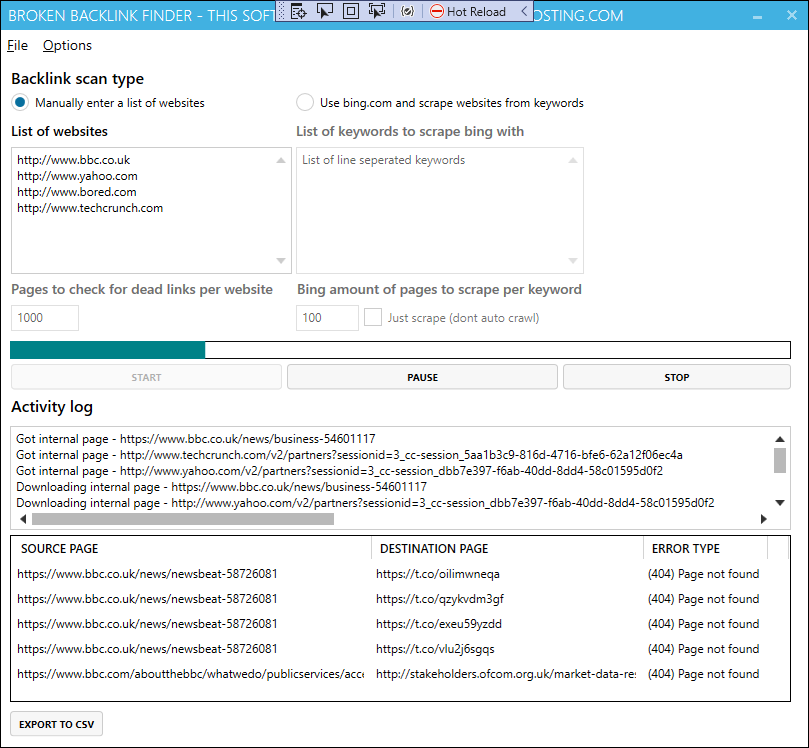Click http://www.bbc.co.uk in the websites list
The width and height of the screenshot is (809, 748).
click(x=74, y=160)
